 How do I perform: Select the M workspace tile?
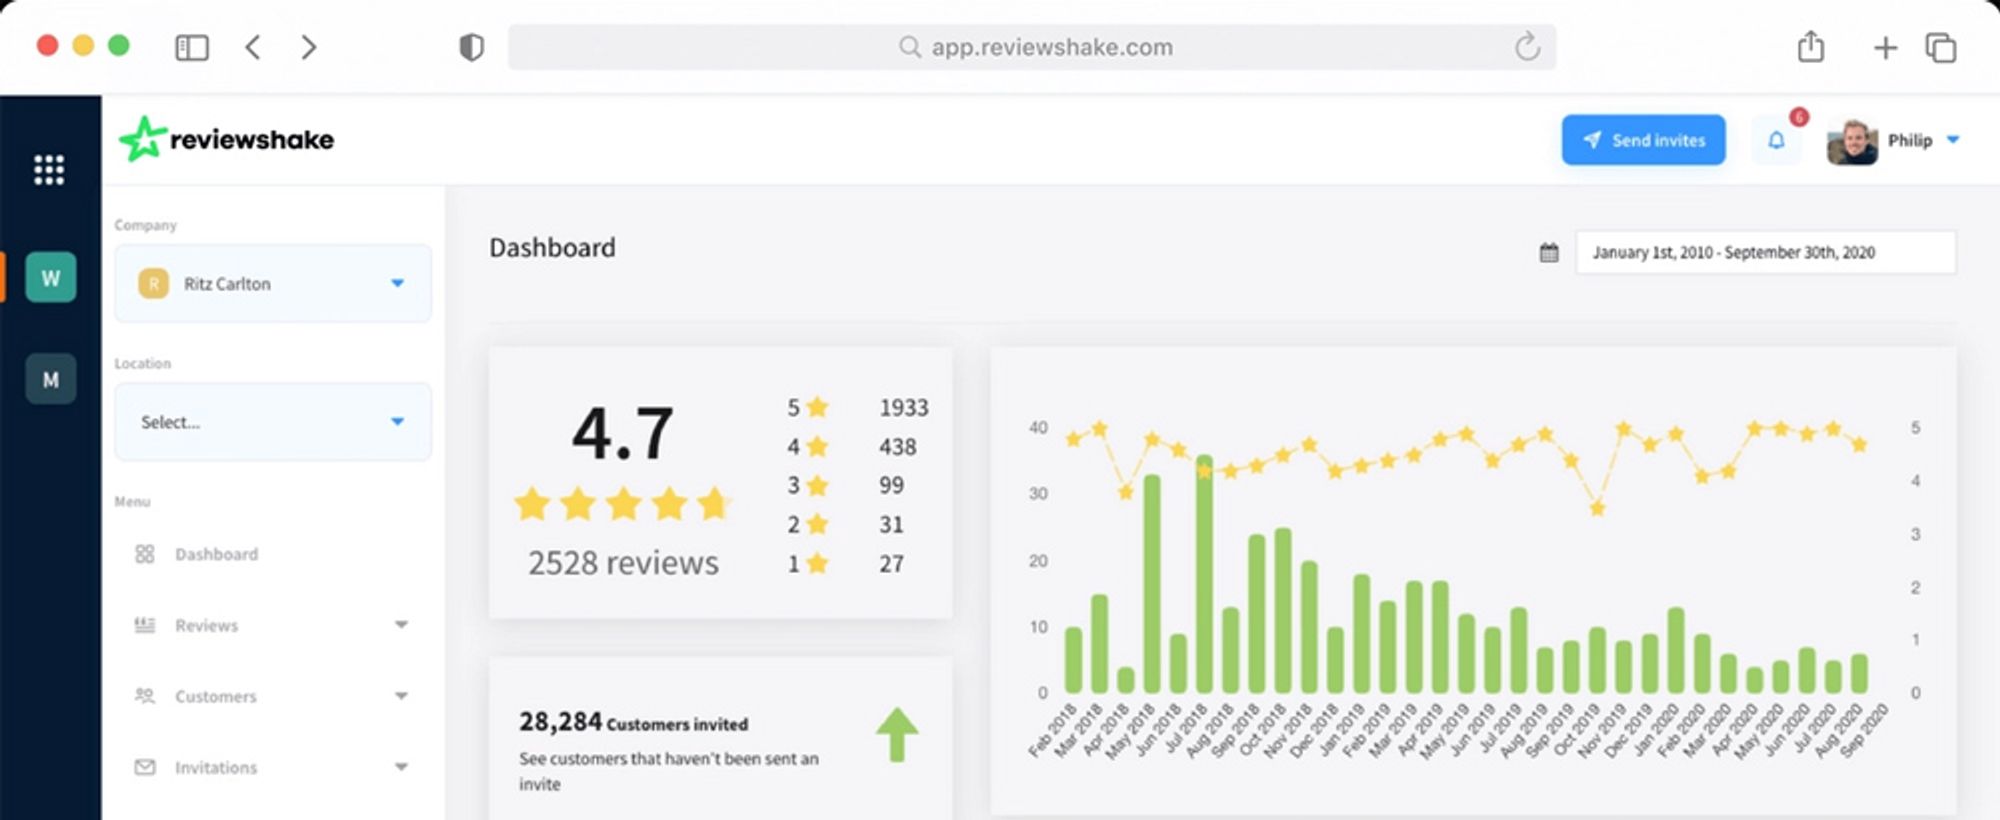(x=51, y=379)
